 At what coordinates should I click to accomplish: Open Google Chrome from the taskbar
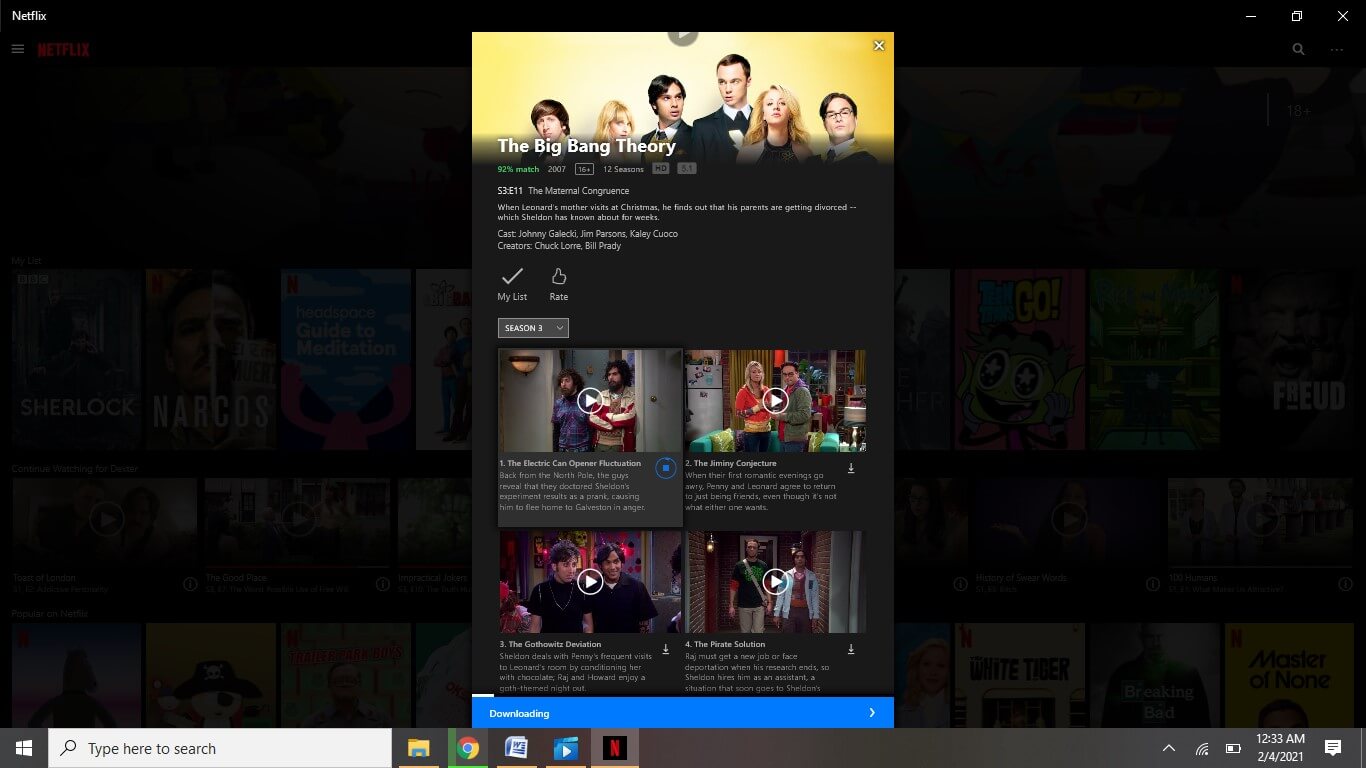coord(468,748)
